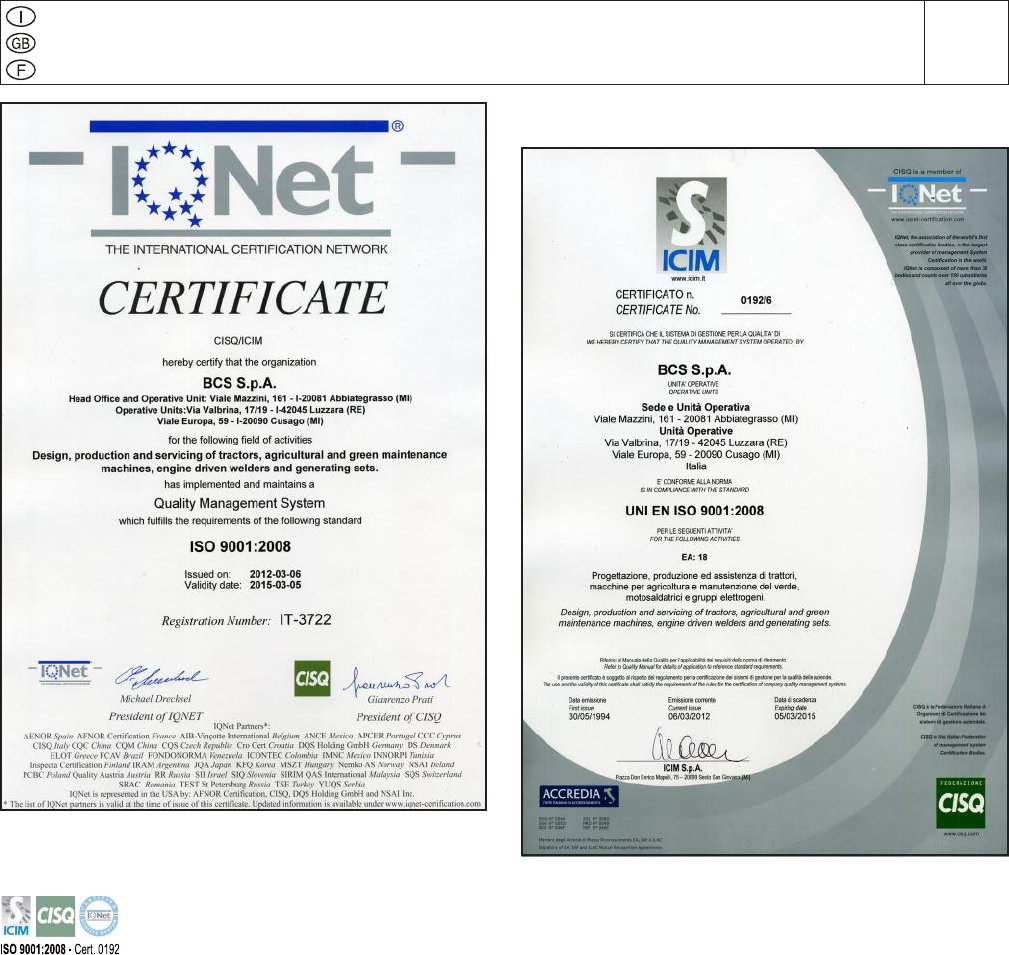Click registration number "IT-3722"

[306, 620]
